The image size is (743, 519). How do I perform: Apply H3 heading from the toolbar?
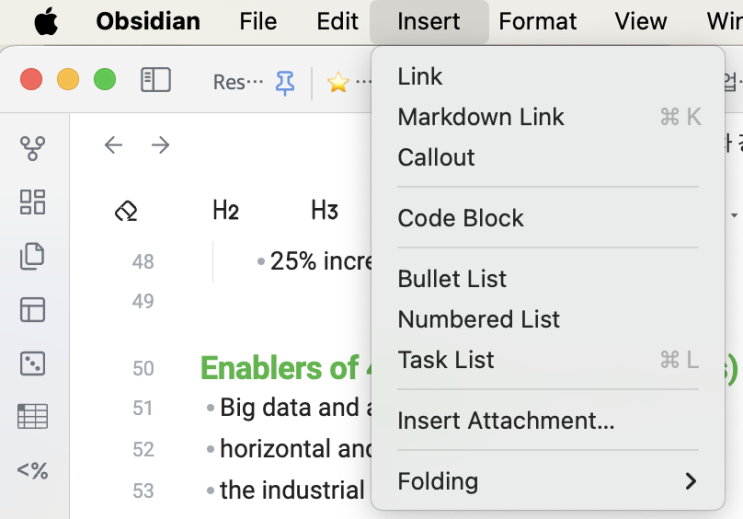(x=324, y=210)
